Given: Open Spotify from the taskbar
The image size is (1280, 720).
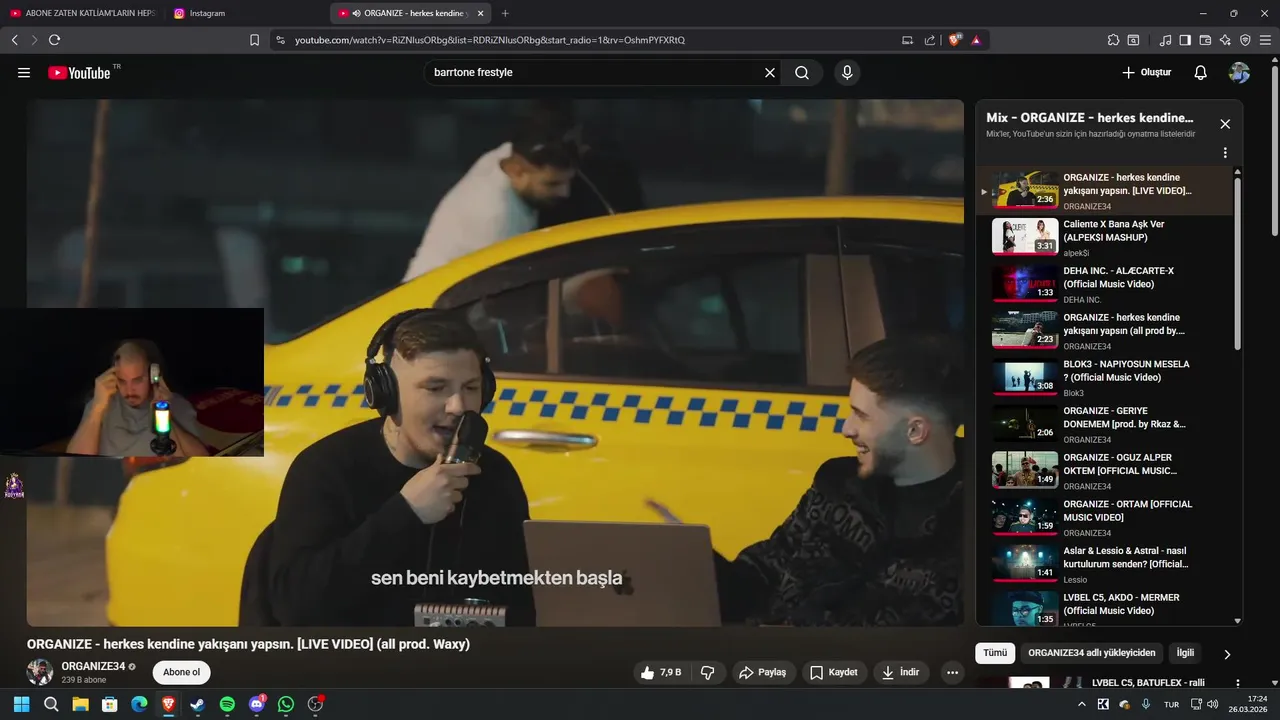Looking at the screenshot, I should coord(227,704).
